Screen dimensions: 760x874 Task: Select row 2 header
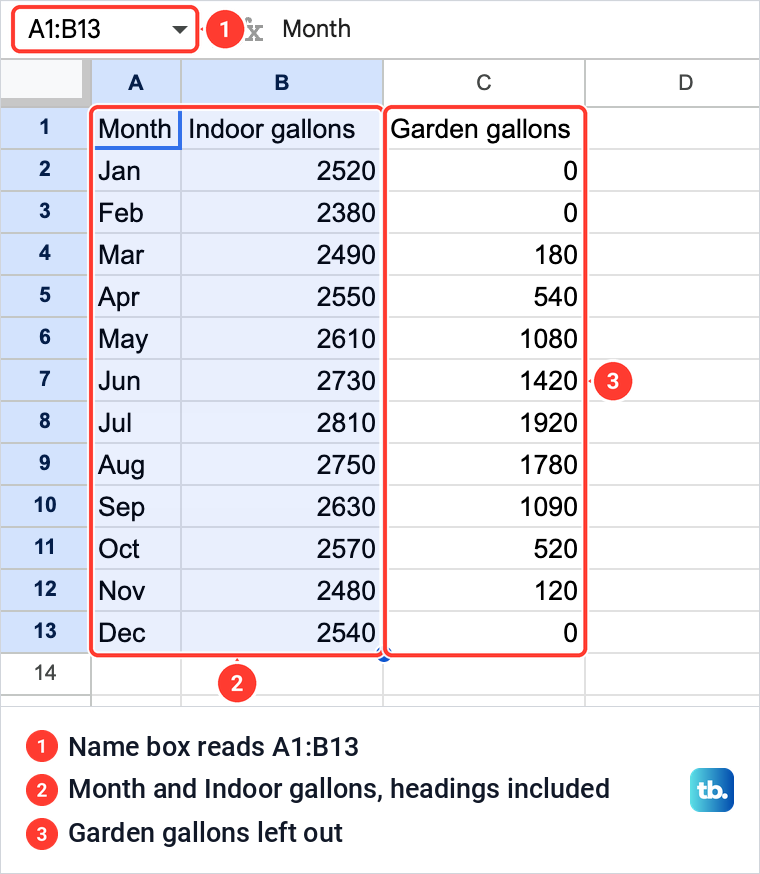pos(45,169)
